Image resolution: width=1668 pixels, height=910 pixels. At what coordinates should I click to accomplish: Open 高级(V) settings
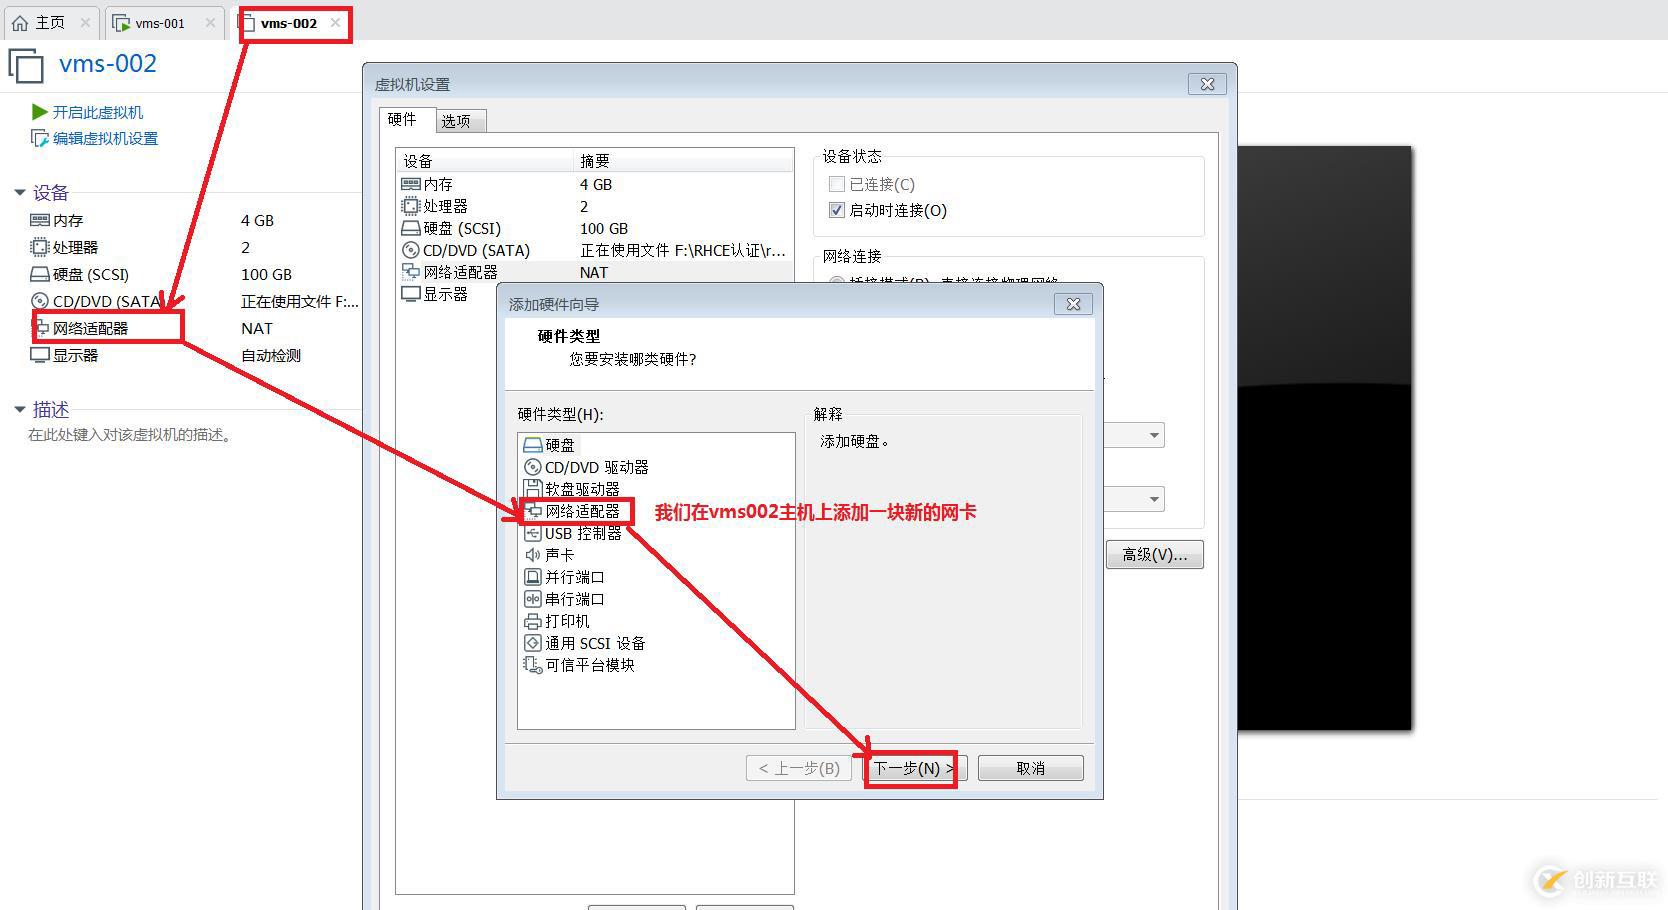coord(1154,554)
